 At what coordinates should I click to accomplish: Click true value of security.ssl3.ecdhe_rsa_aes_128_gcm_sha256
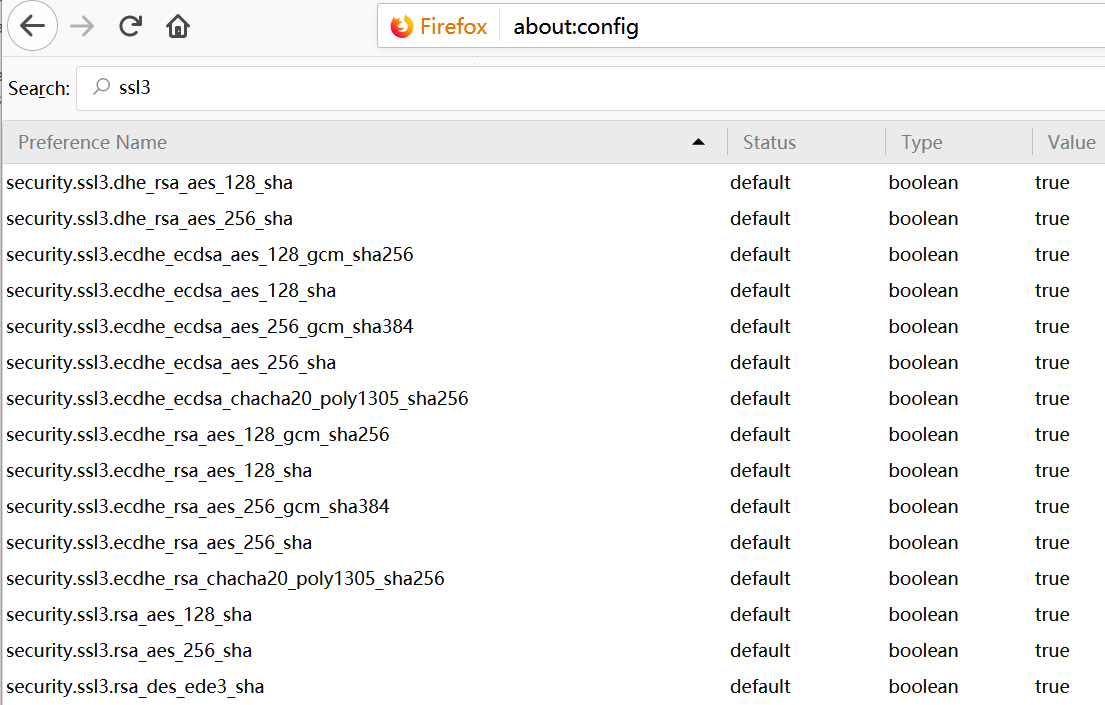click(x=1052, y=435)
